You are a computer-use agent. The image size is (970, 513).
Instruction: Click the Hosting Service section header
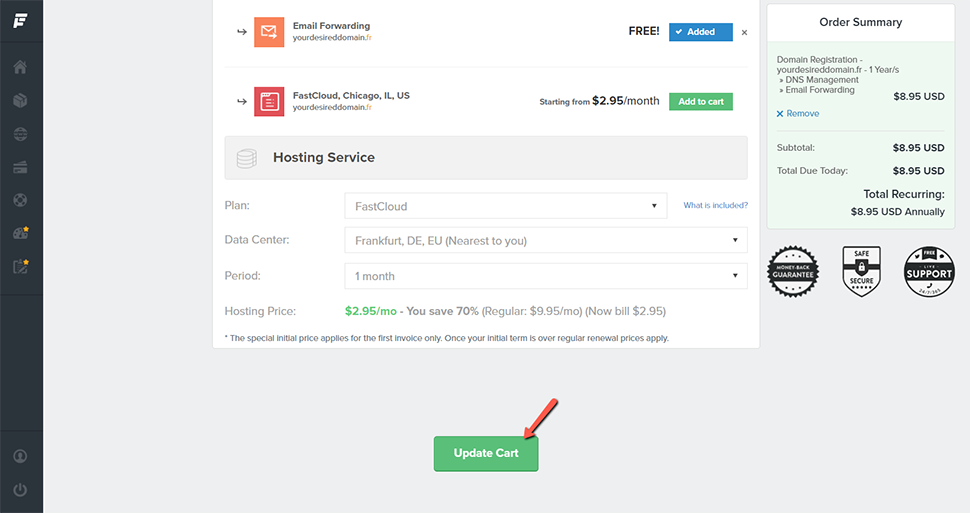click(x=486, y=158)
